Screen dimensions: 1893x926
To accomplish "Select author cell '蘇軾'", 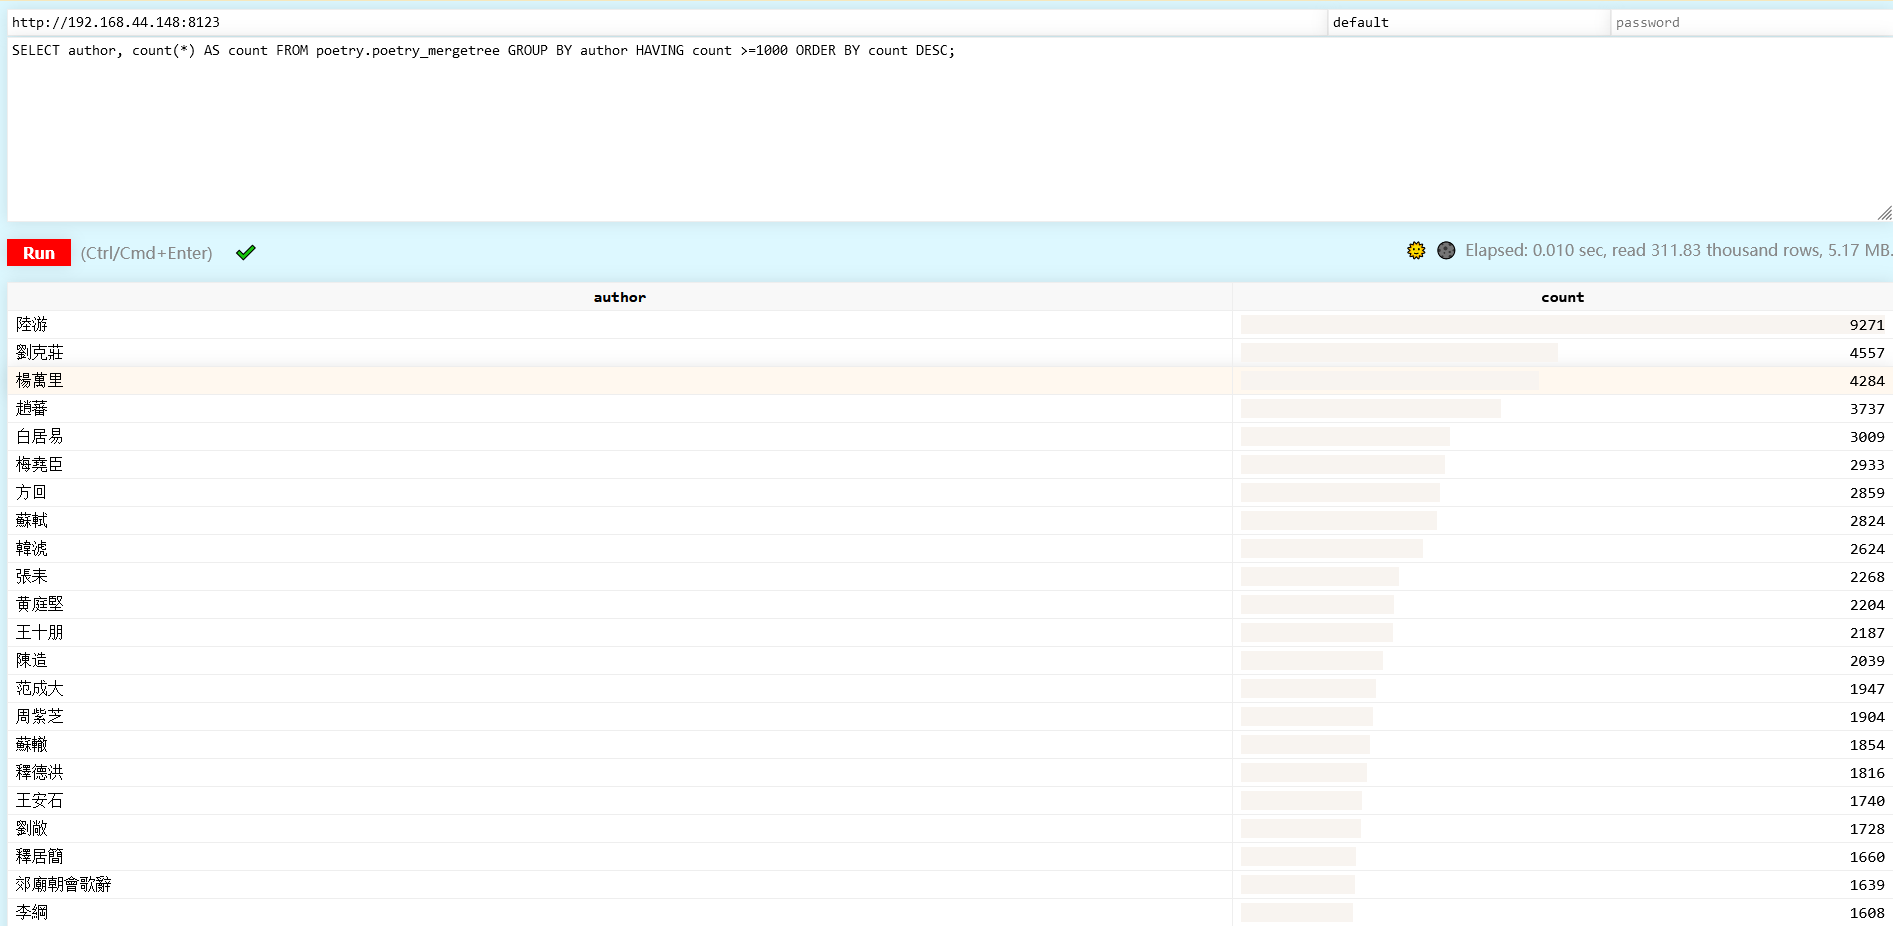I will click(x=620, y=521).
